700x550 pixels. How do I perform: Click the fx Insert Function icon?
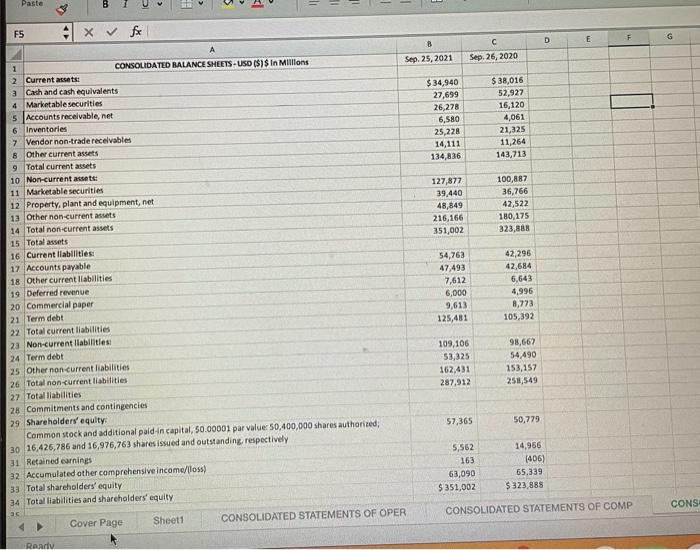(136, 31)
